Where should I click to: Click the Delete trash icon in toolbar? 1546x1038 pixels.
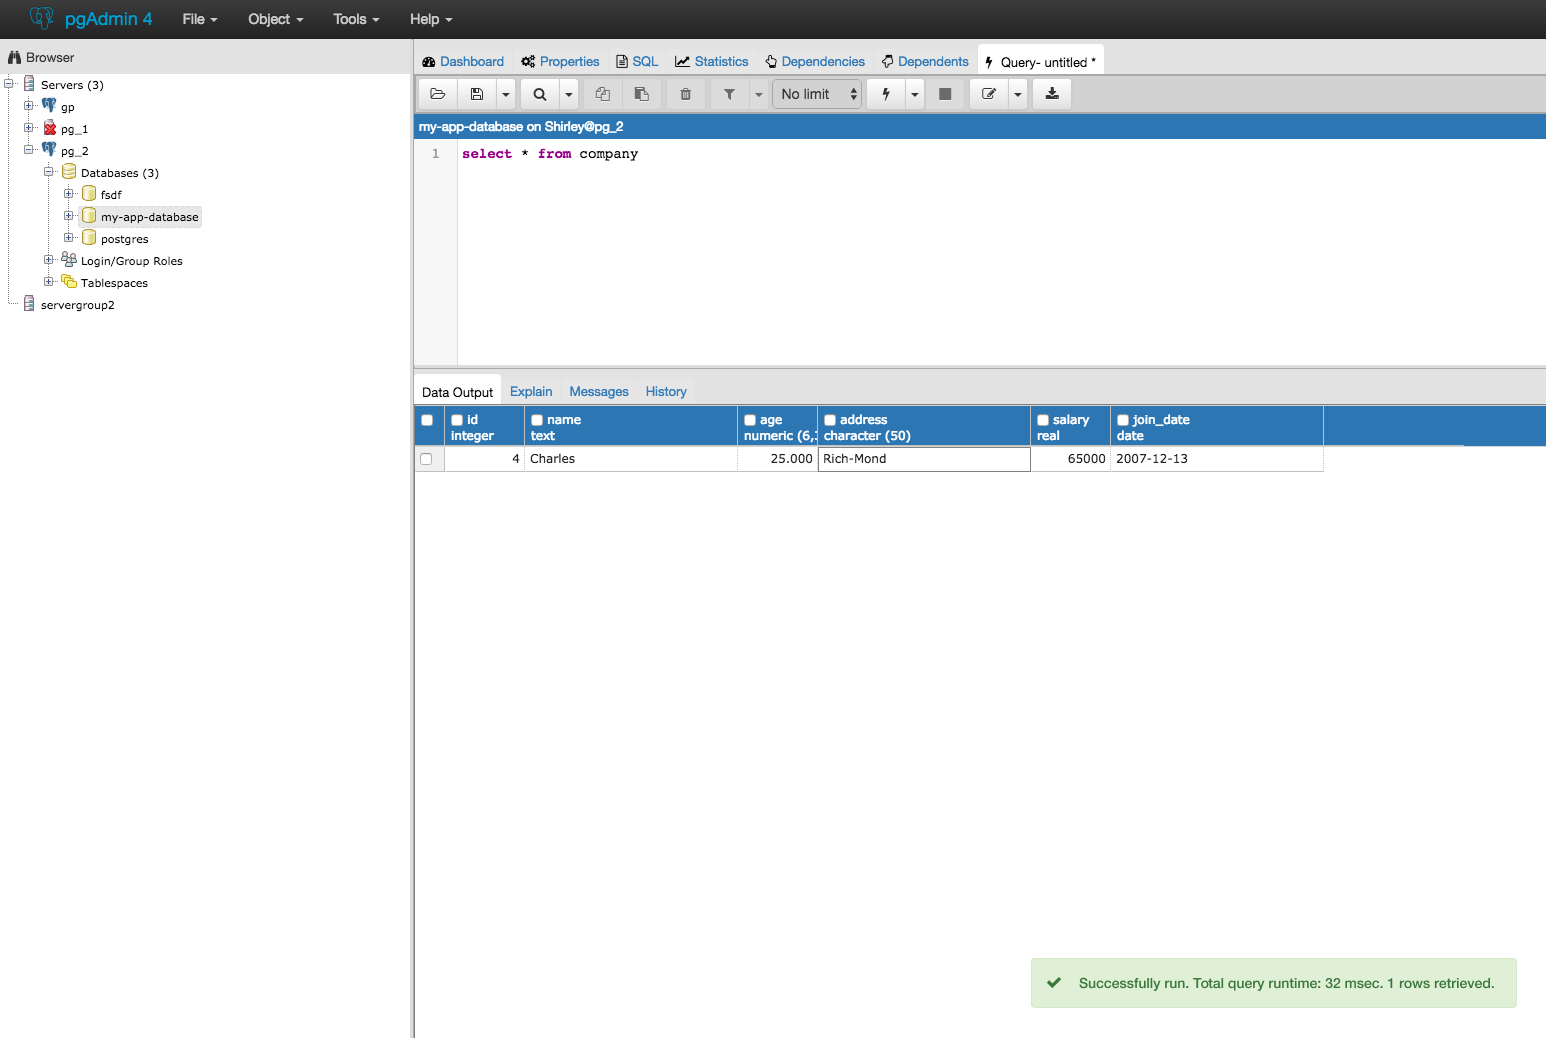click(x=686, y=94)
